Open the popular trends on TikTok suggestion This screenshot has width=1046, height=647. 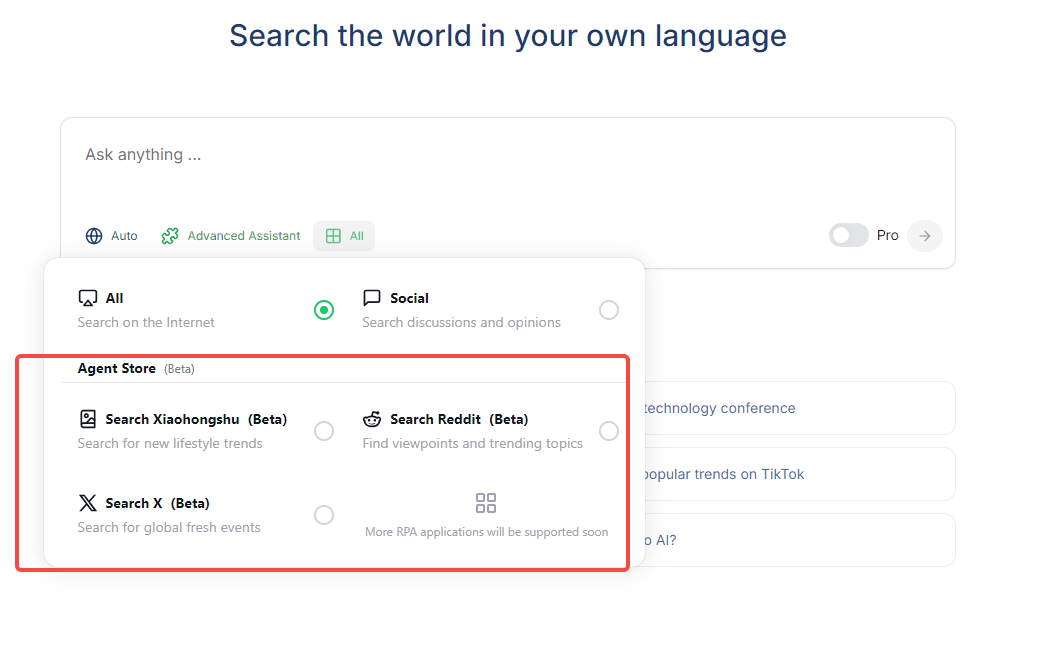799,474
